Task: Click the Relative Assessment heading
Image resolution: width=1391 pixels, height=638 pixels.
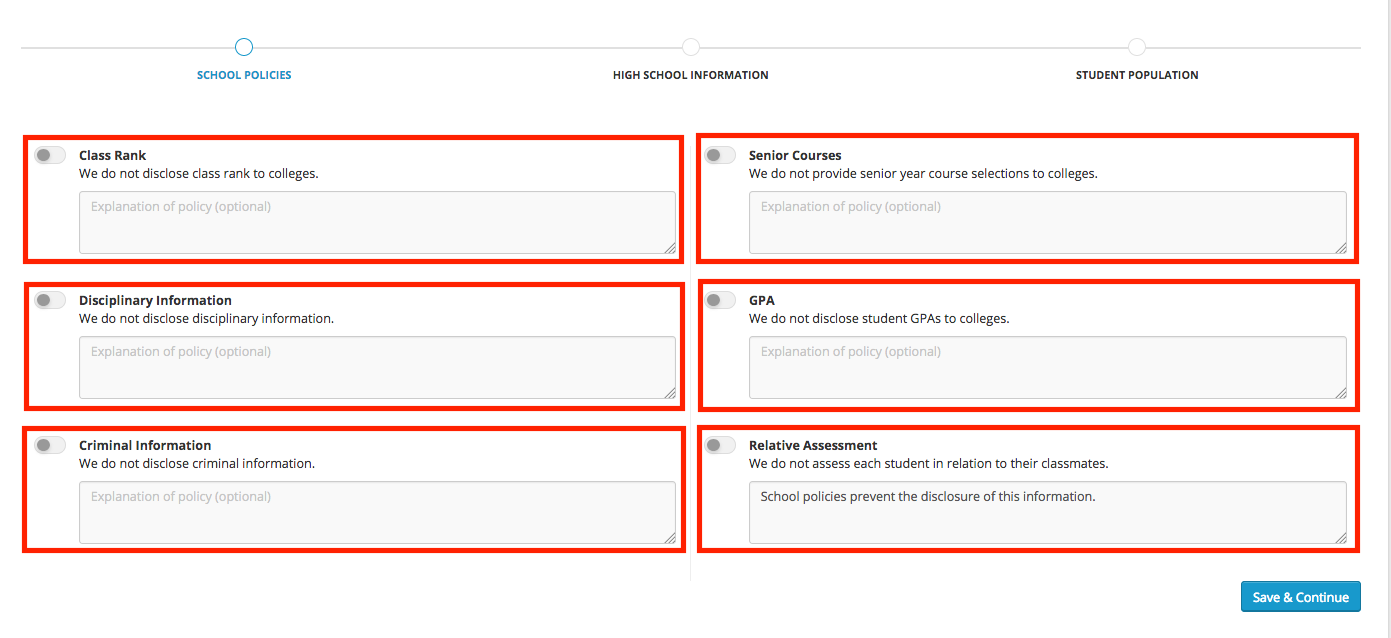Action: coord(813,445)
